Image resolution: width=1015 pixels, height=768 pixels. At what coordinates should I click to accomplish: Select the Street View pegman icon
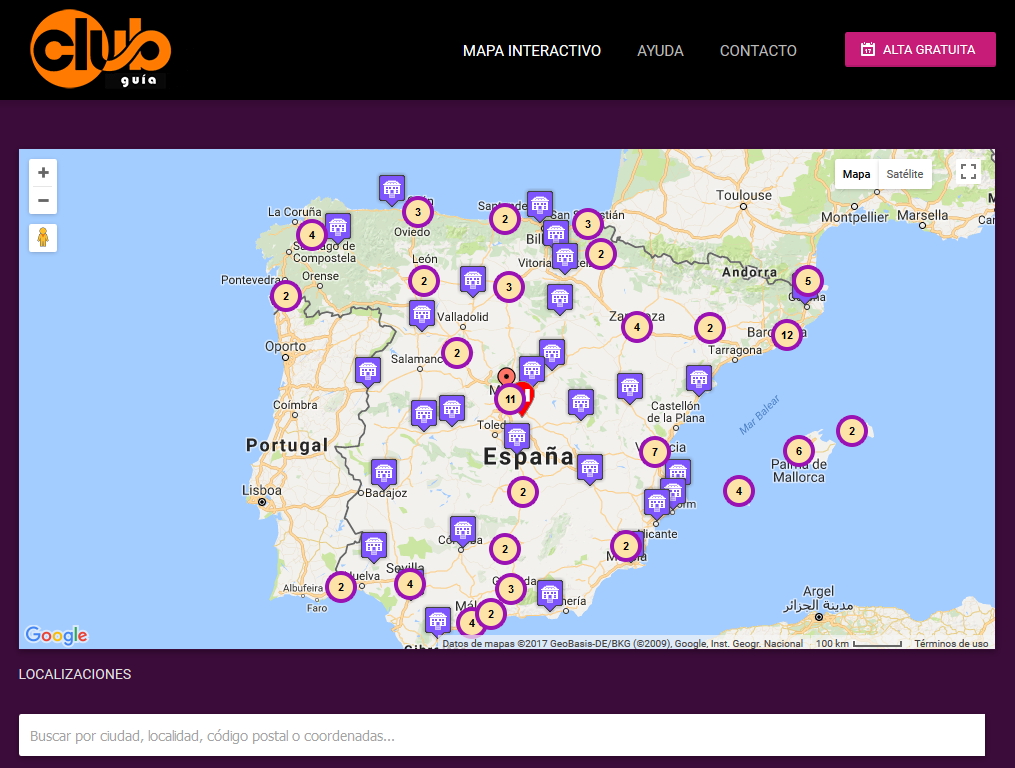[43, 238]
